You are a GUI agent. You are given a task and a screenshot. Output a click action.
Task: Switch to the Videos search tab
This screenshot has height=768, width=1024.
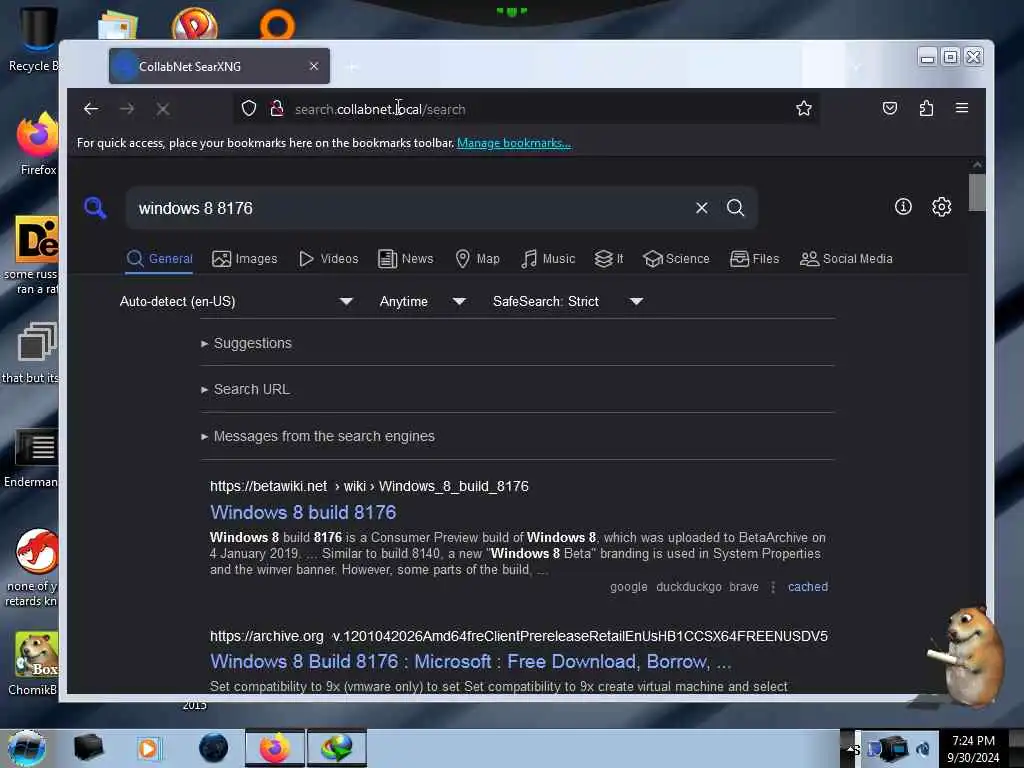click(x=328, y=259)
